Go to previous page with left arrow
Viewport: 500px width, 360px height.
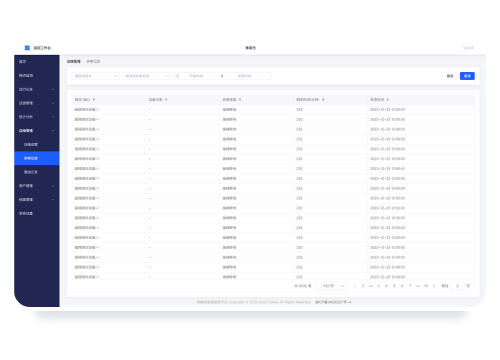(x=355, y=286)
